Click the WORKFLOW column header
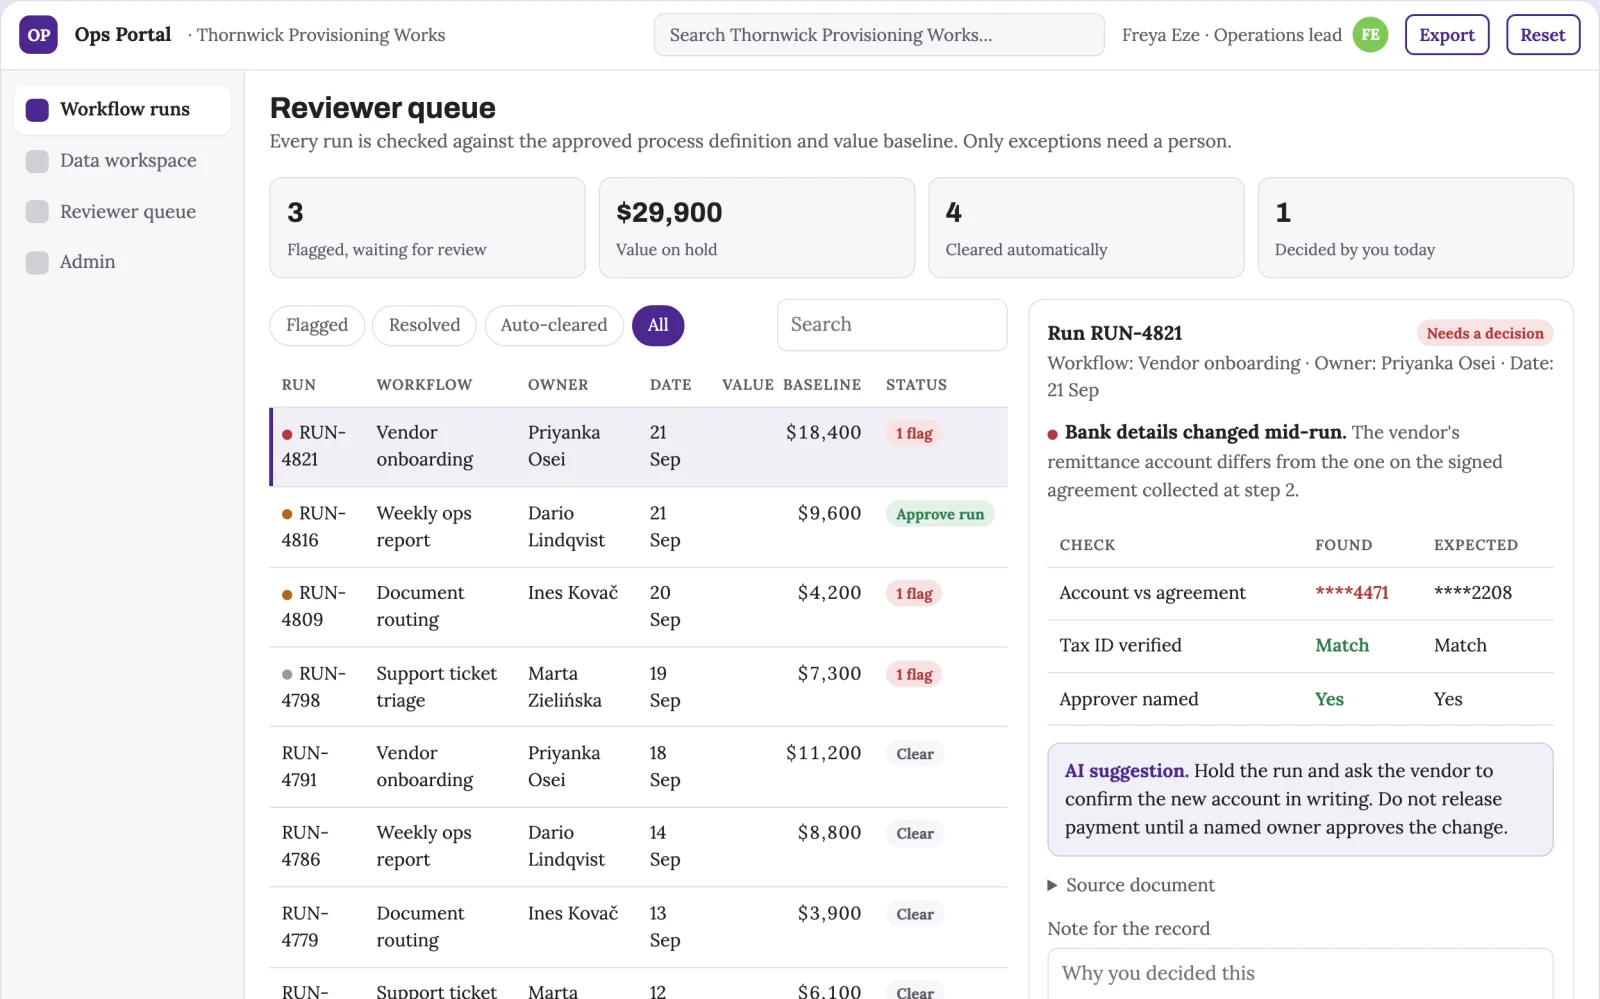This screenshot has width=1600, height=999. point(424,385)
